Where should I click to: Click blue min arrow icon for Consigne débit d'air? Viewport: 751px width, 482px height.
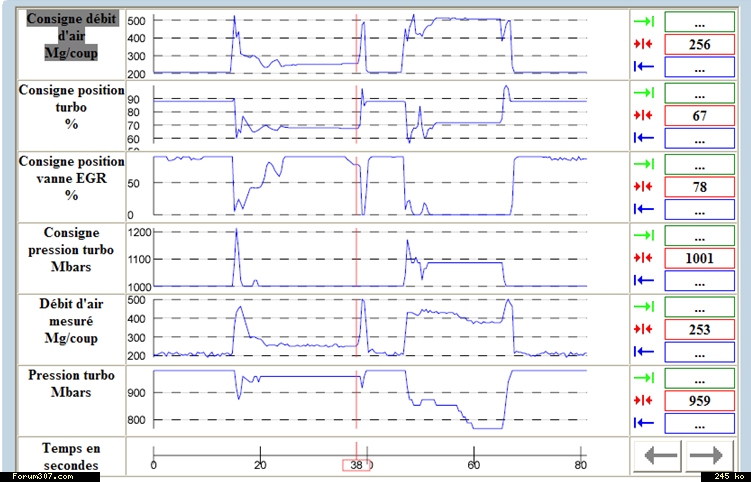click(x=644, y=67)
